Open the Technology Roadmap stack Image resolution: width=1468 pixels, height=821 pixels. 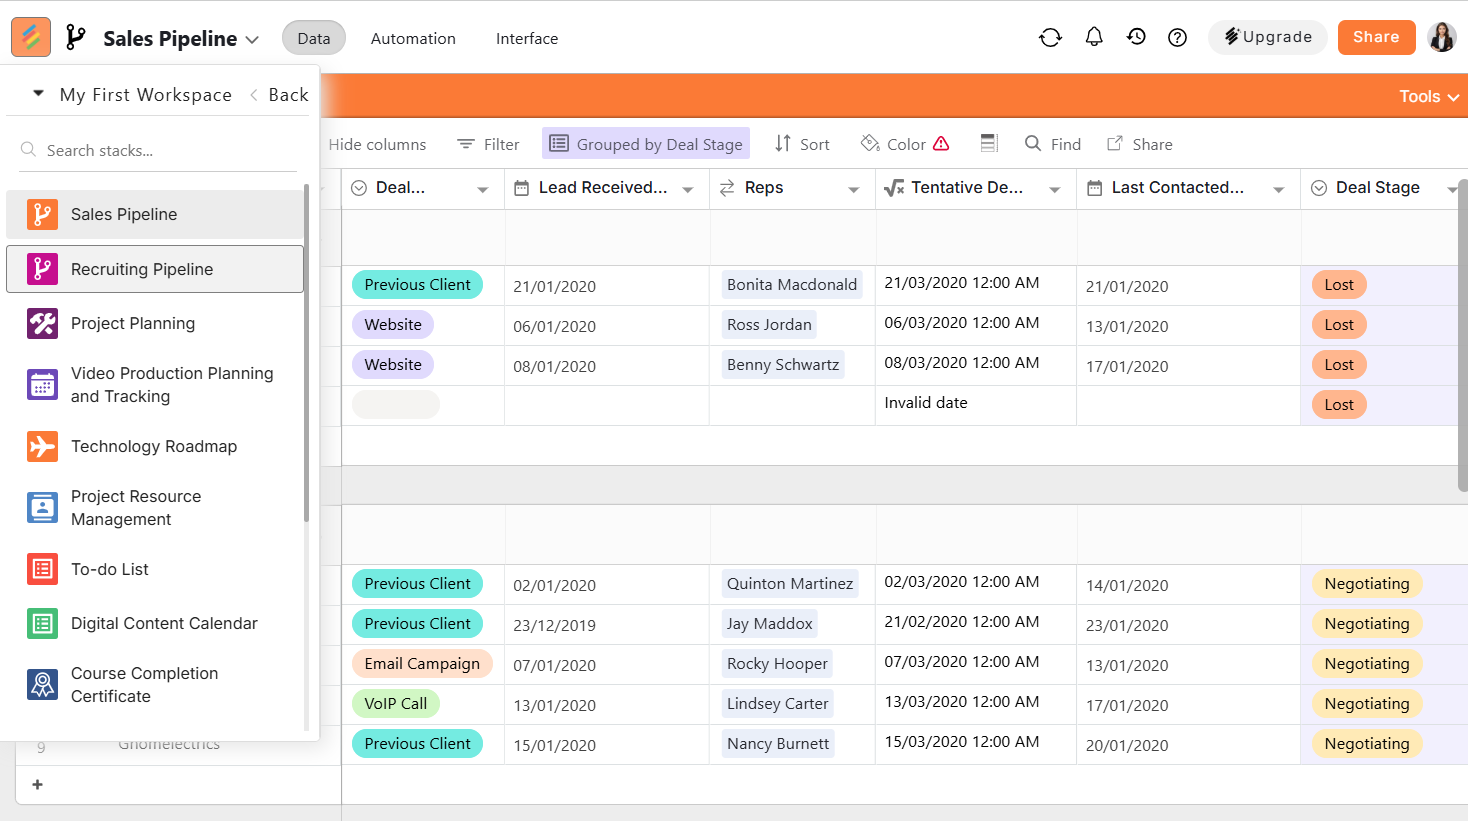tap(155, 446)
